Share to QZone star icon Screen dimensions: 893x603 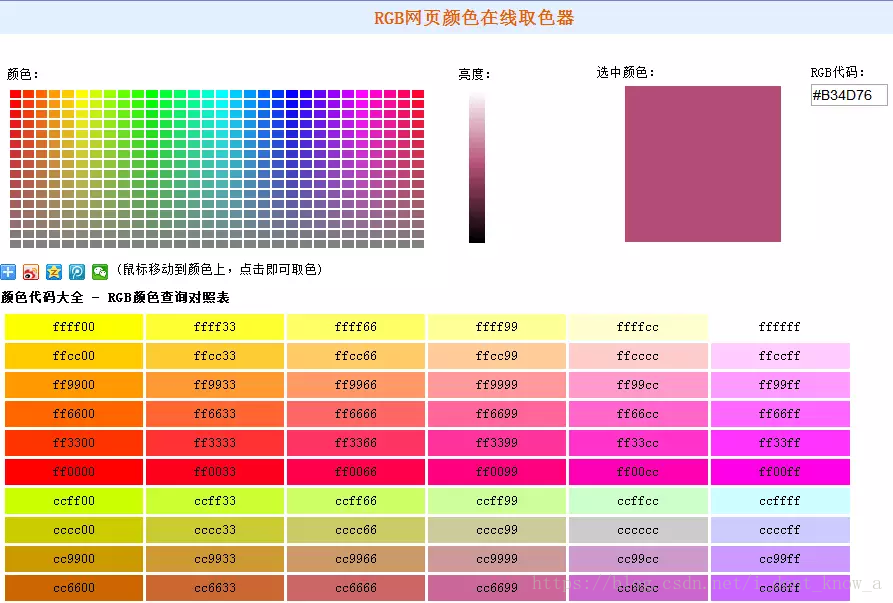[54, 272]
